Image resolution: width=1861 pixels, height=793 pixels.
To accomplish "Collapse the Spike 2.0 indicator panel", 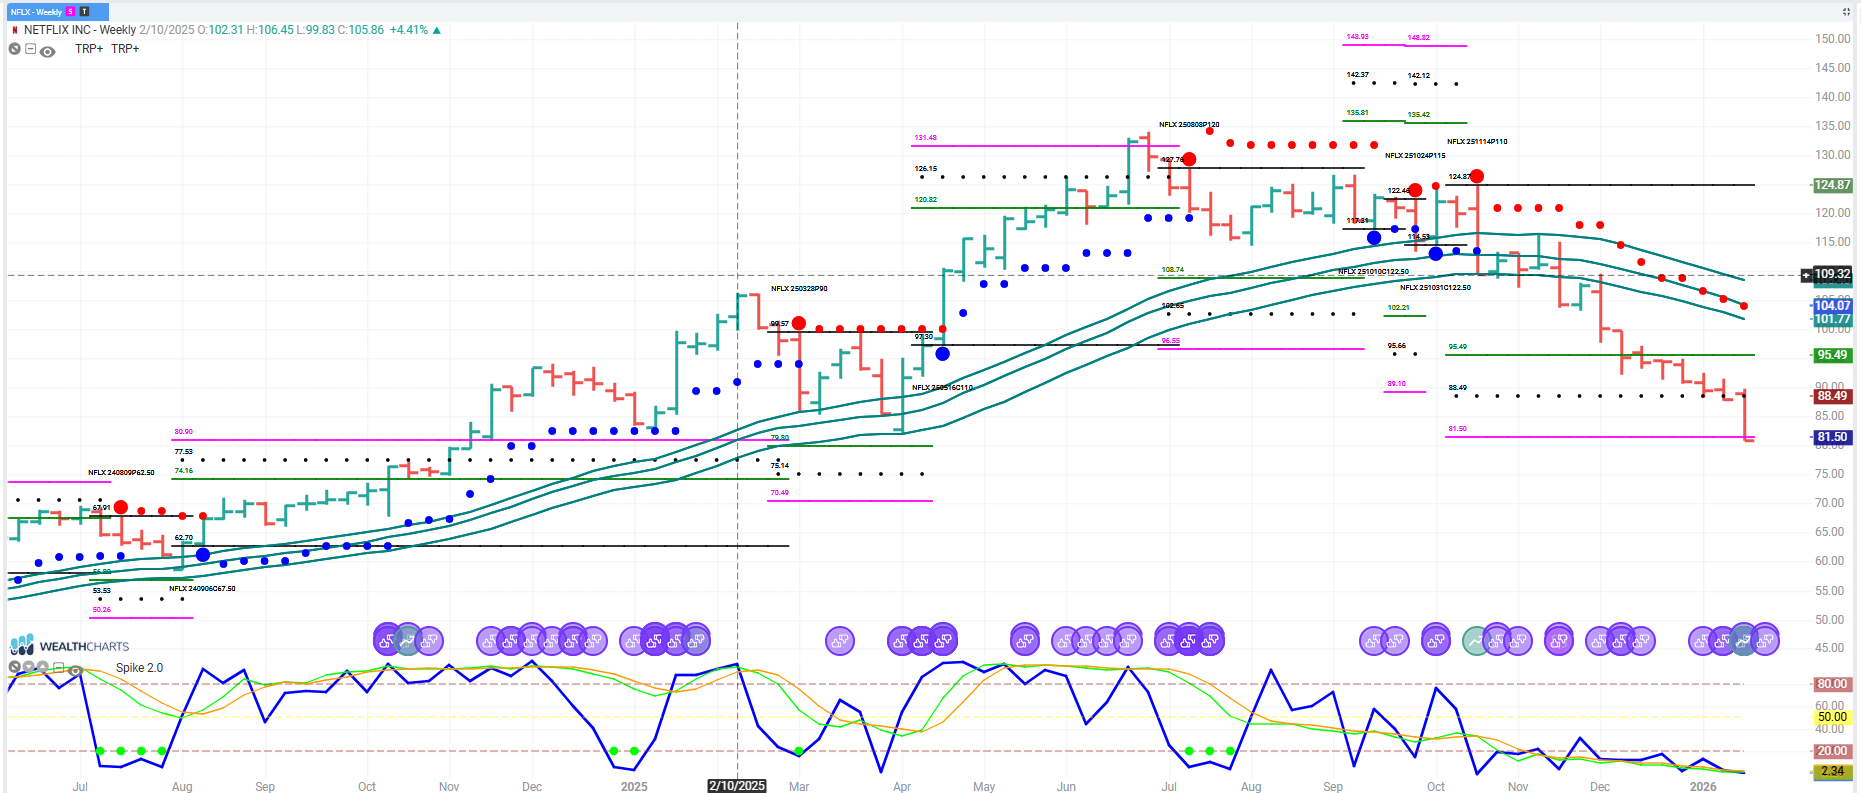I will pyautogui.click(x=59, y=667).
